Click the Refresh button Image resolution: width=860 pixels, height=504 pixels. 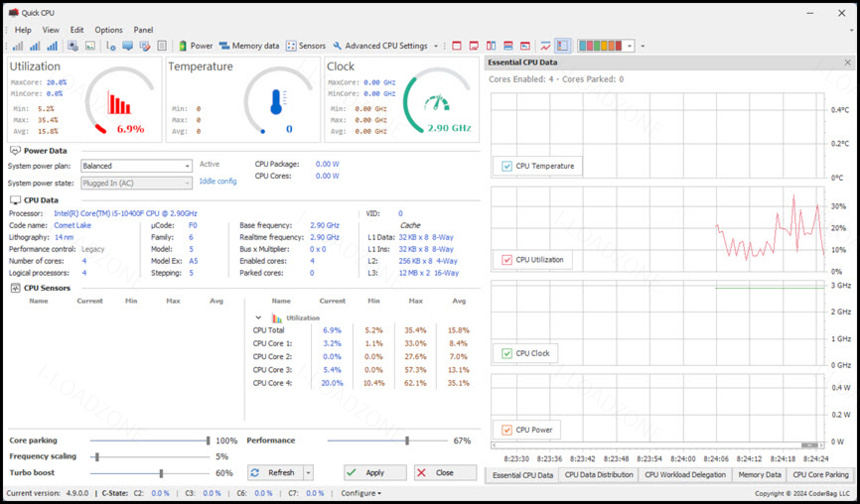pos(275,473)
